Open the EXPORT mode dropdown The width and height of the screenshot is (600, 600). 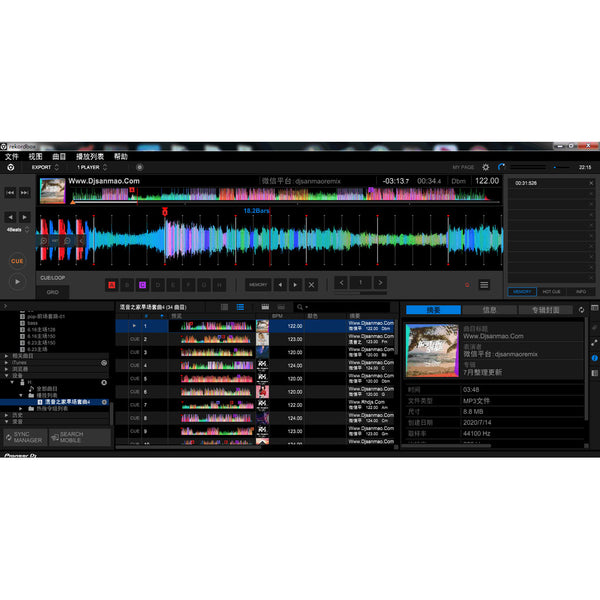click(45, 167)
